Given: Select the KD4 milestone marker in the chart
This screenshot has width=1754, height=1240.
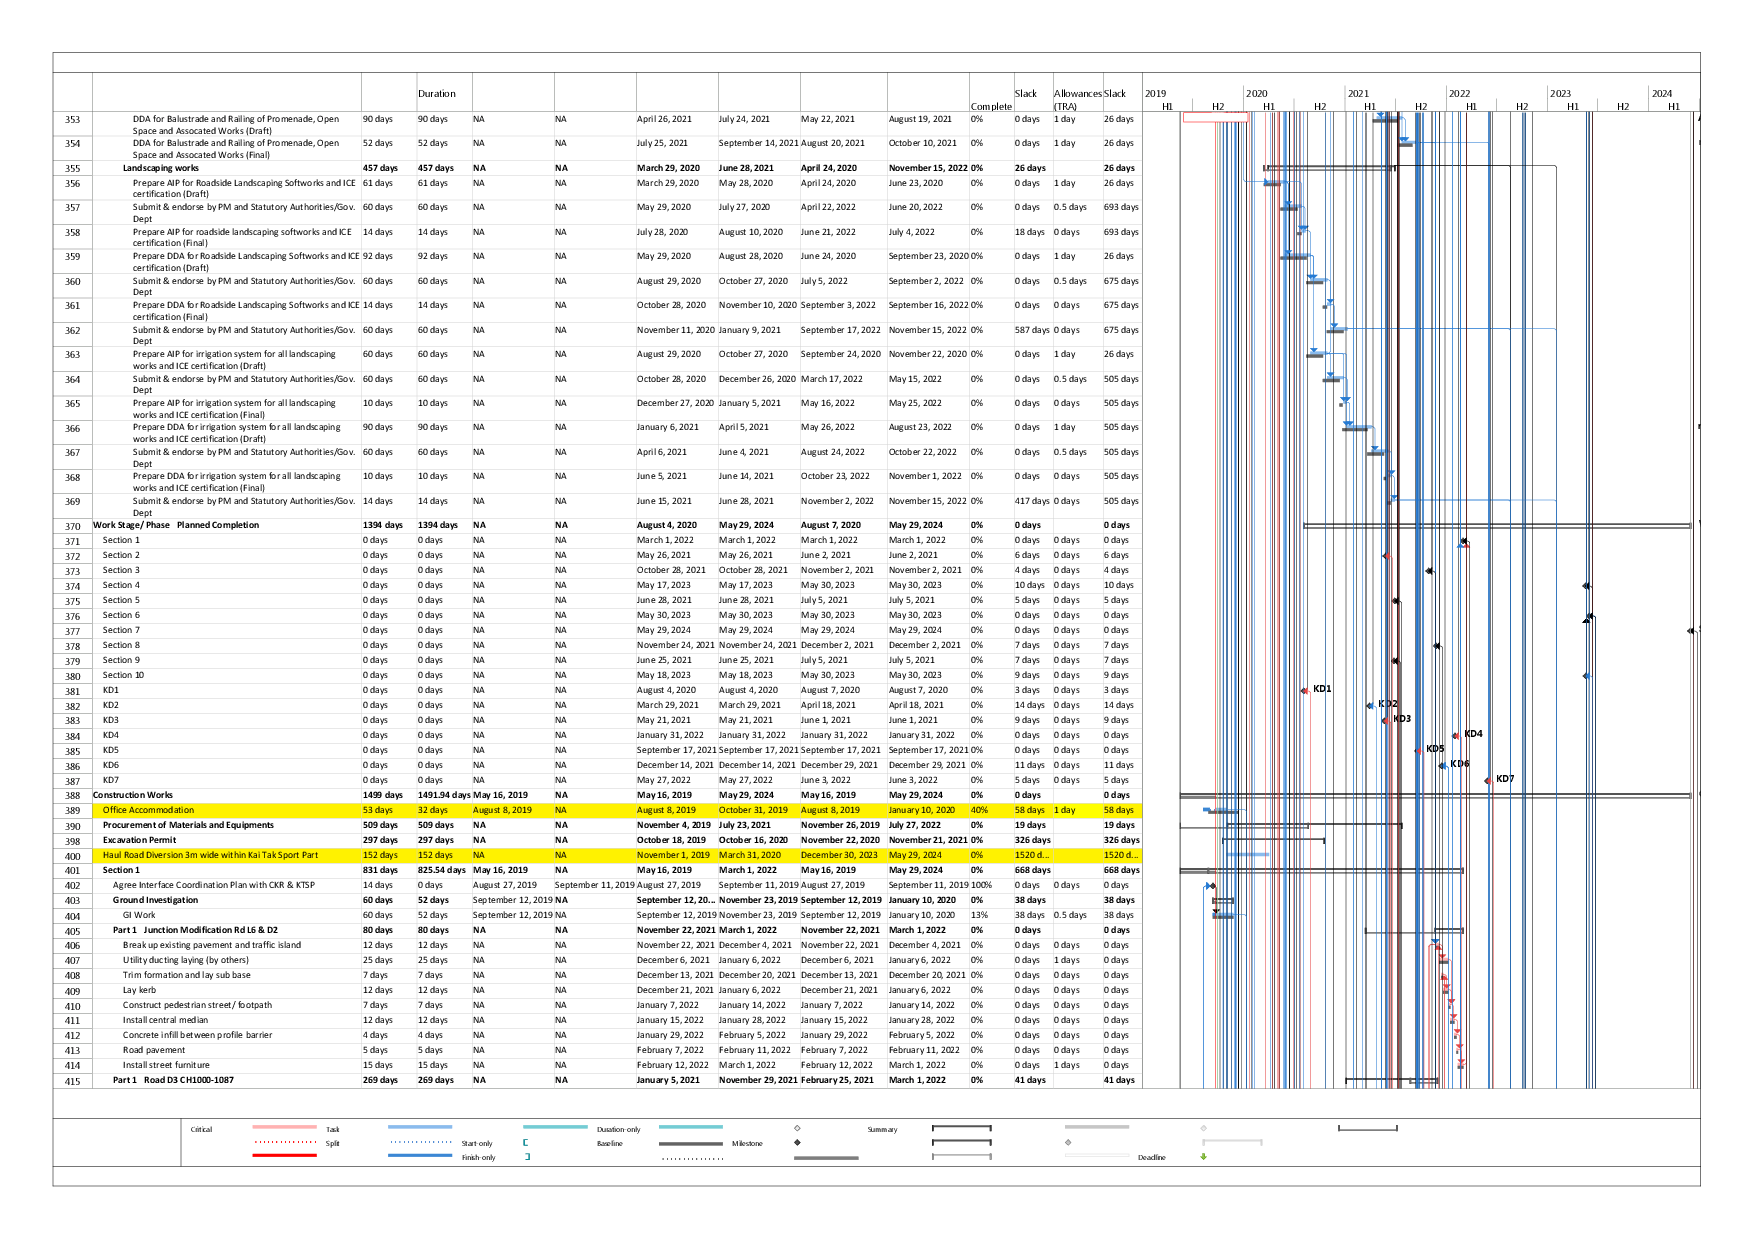Looking at the screenshot, I should (1456, 735).
